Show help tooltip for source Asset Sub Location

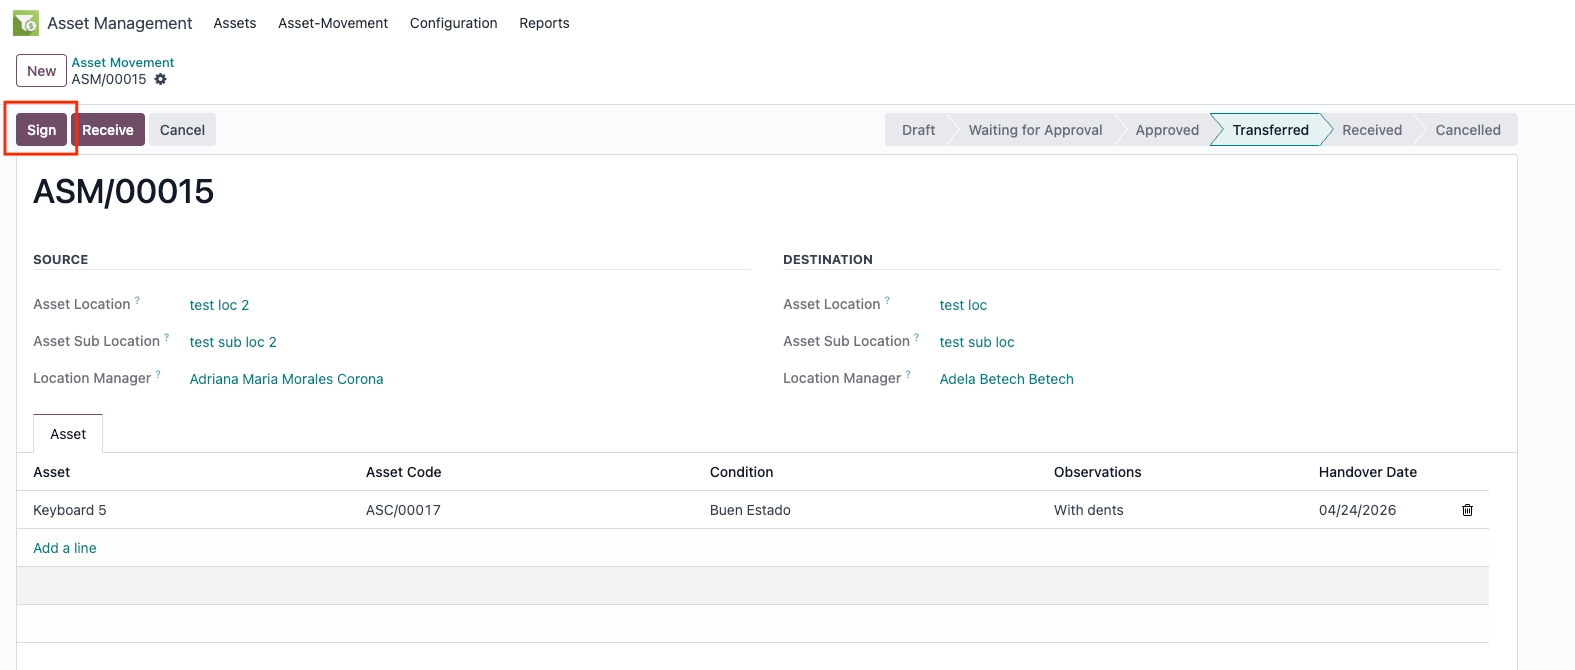(167, 337)
